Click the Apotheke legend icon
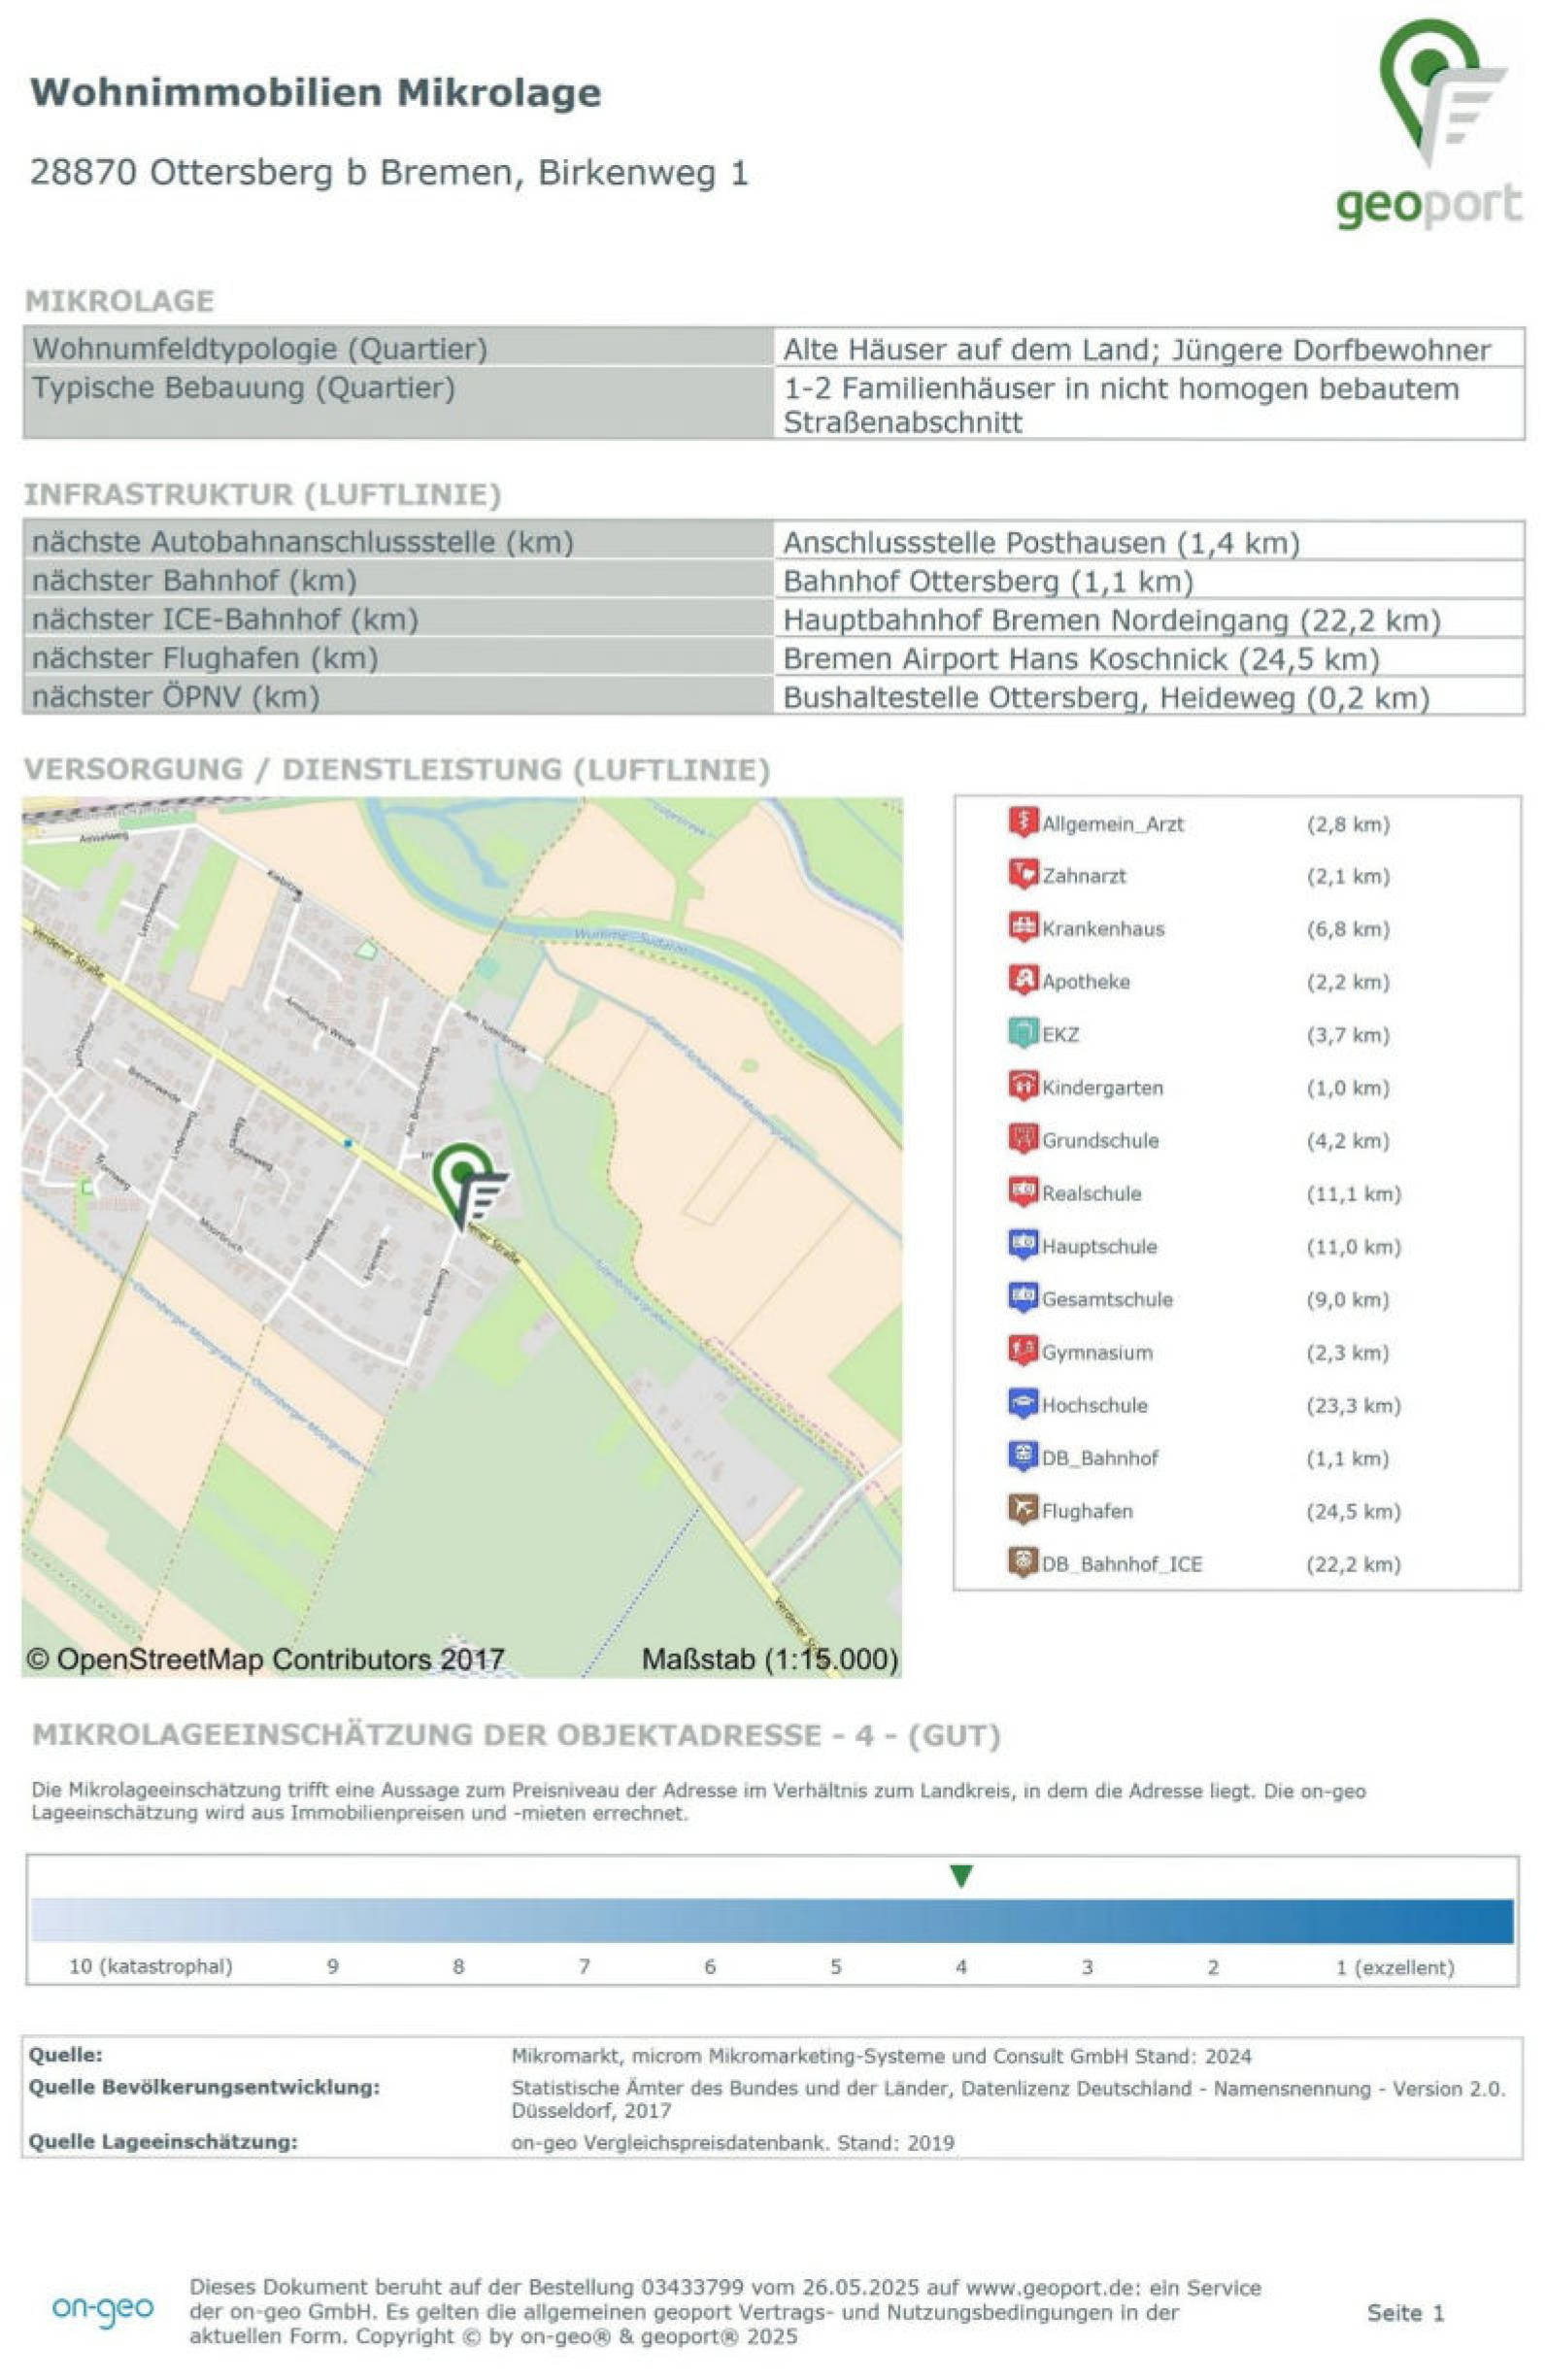Viewport: 1545px width, 2380px height. tap(1022, 980)
